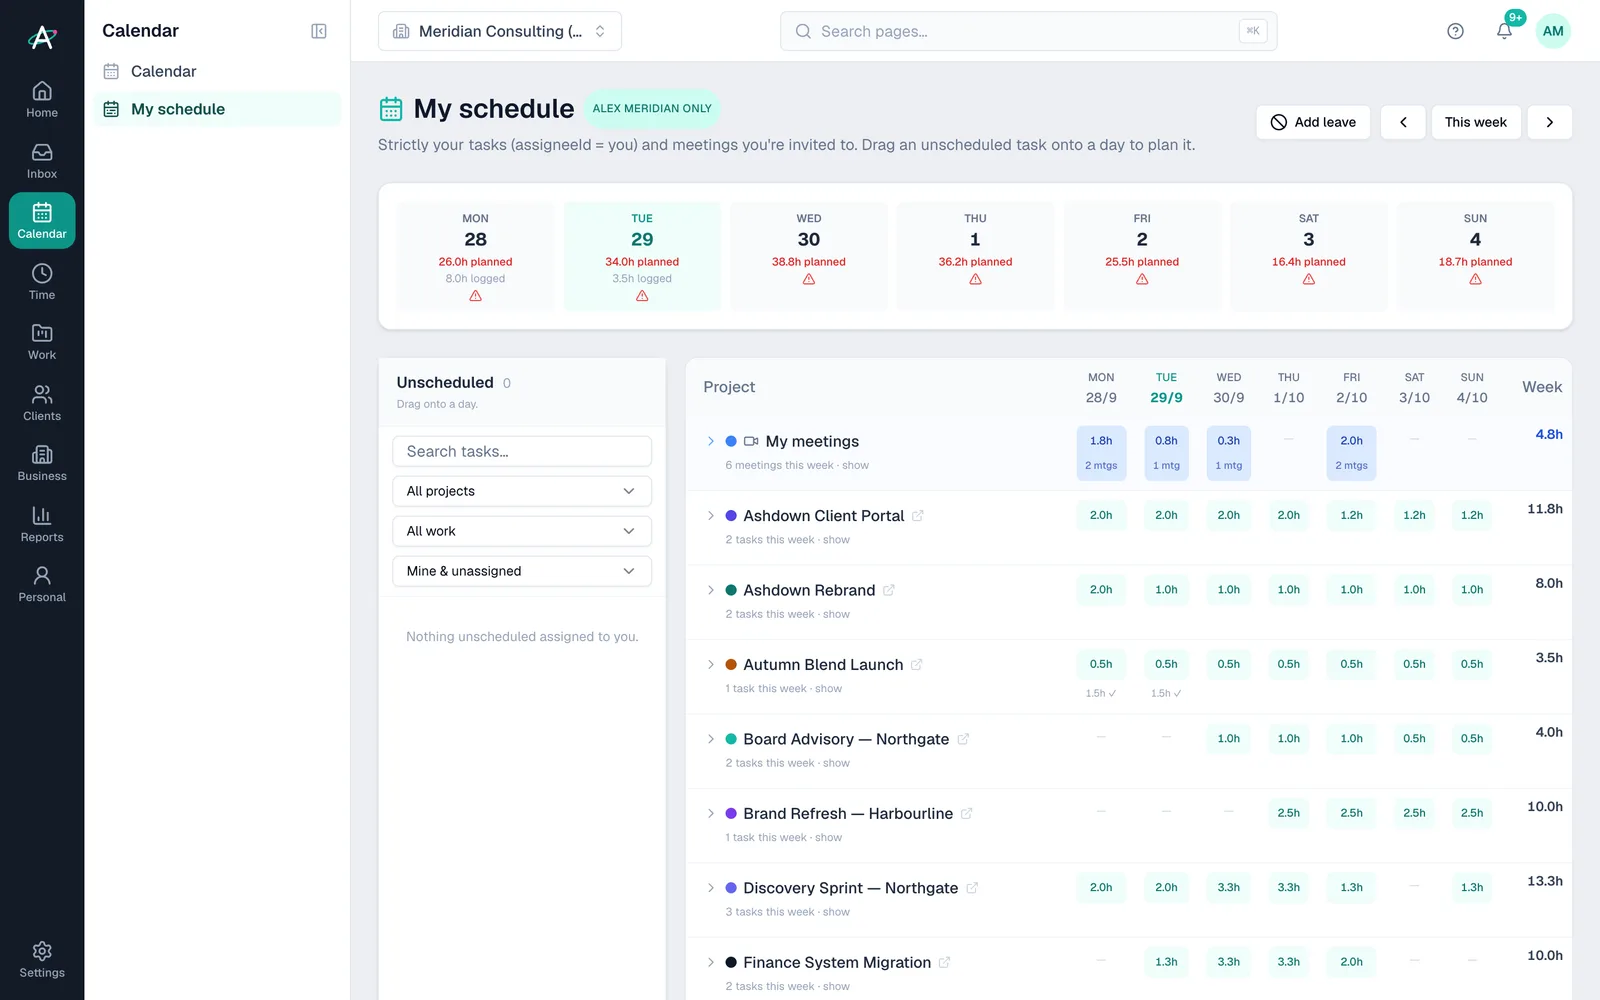1600x1000 pixels.
Task: Open Reports in the sidebar
Action: coord(42,524)
